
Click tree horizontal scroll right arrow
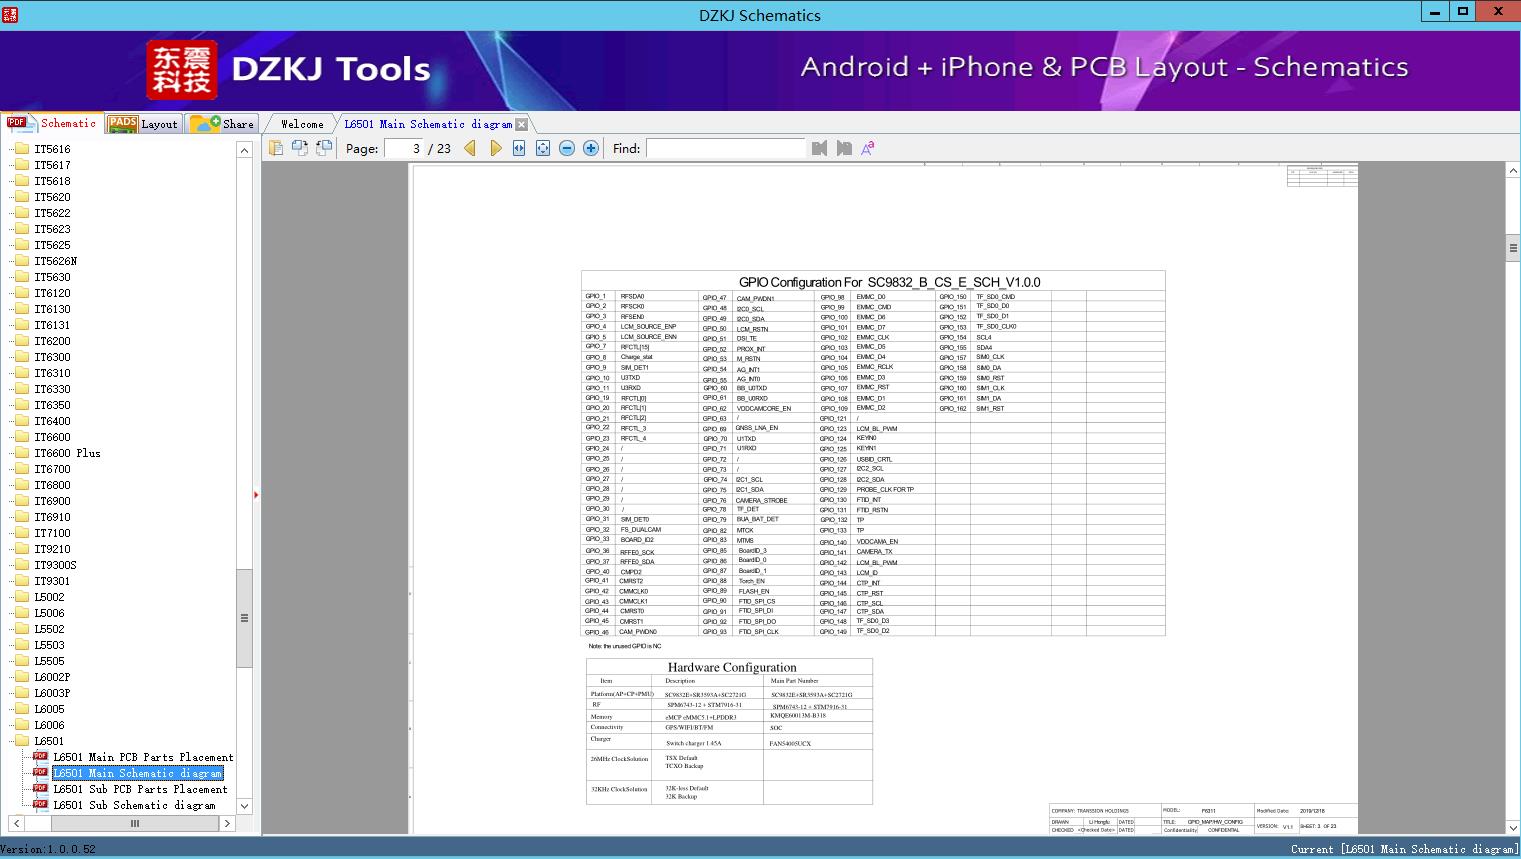click(227, 824)
